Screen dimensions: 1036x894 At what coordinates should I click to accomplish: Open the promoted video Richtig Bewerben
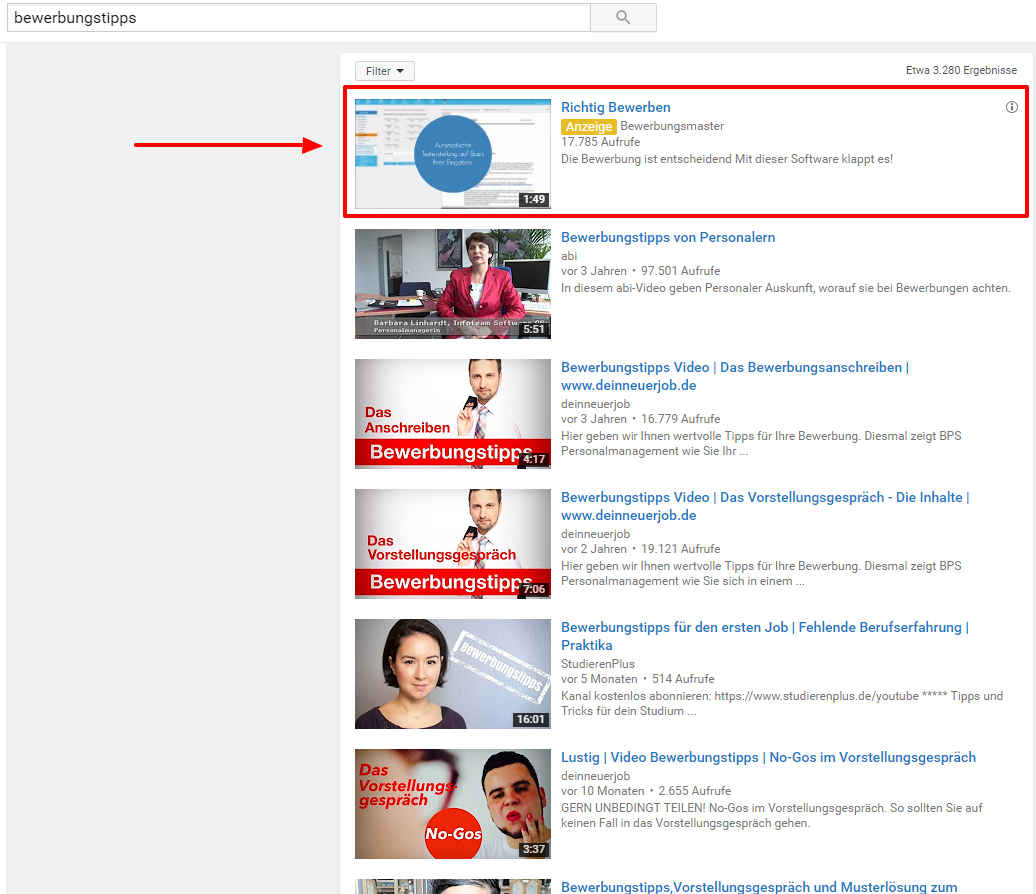click(615, 107)
